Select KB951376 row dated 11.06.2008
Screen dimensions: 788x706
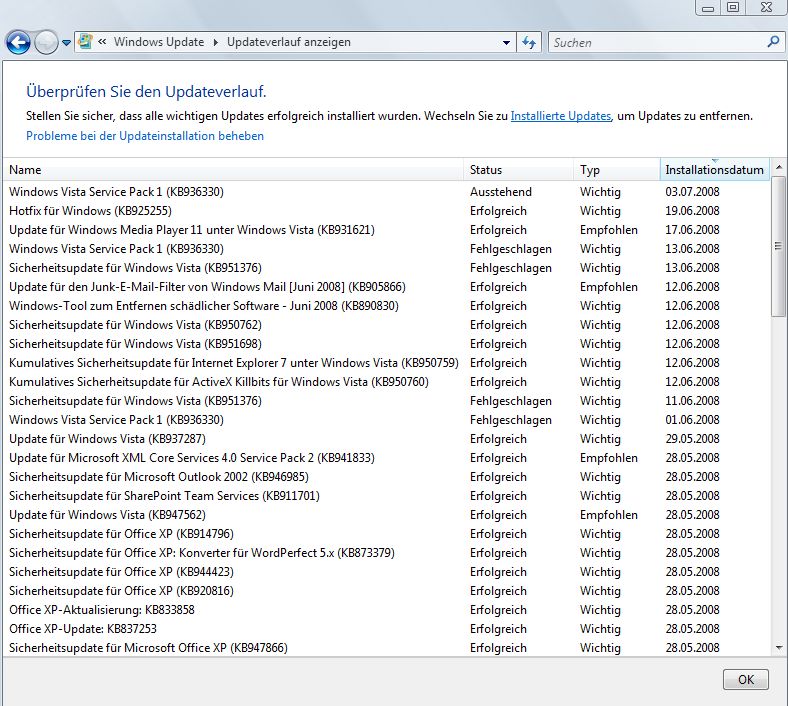pyautogui.click(x=386, y=401)
